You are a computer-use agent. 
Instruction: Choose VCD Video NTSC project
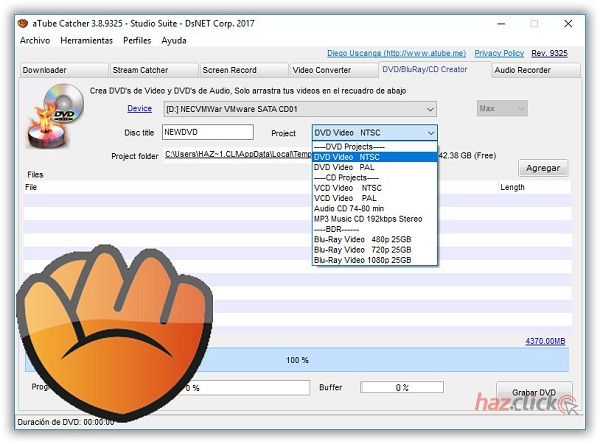pos(375,188)
